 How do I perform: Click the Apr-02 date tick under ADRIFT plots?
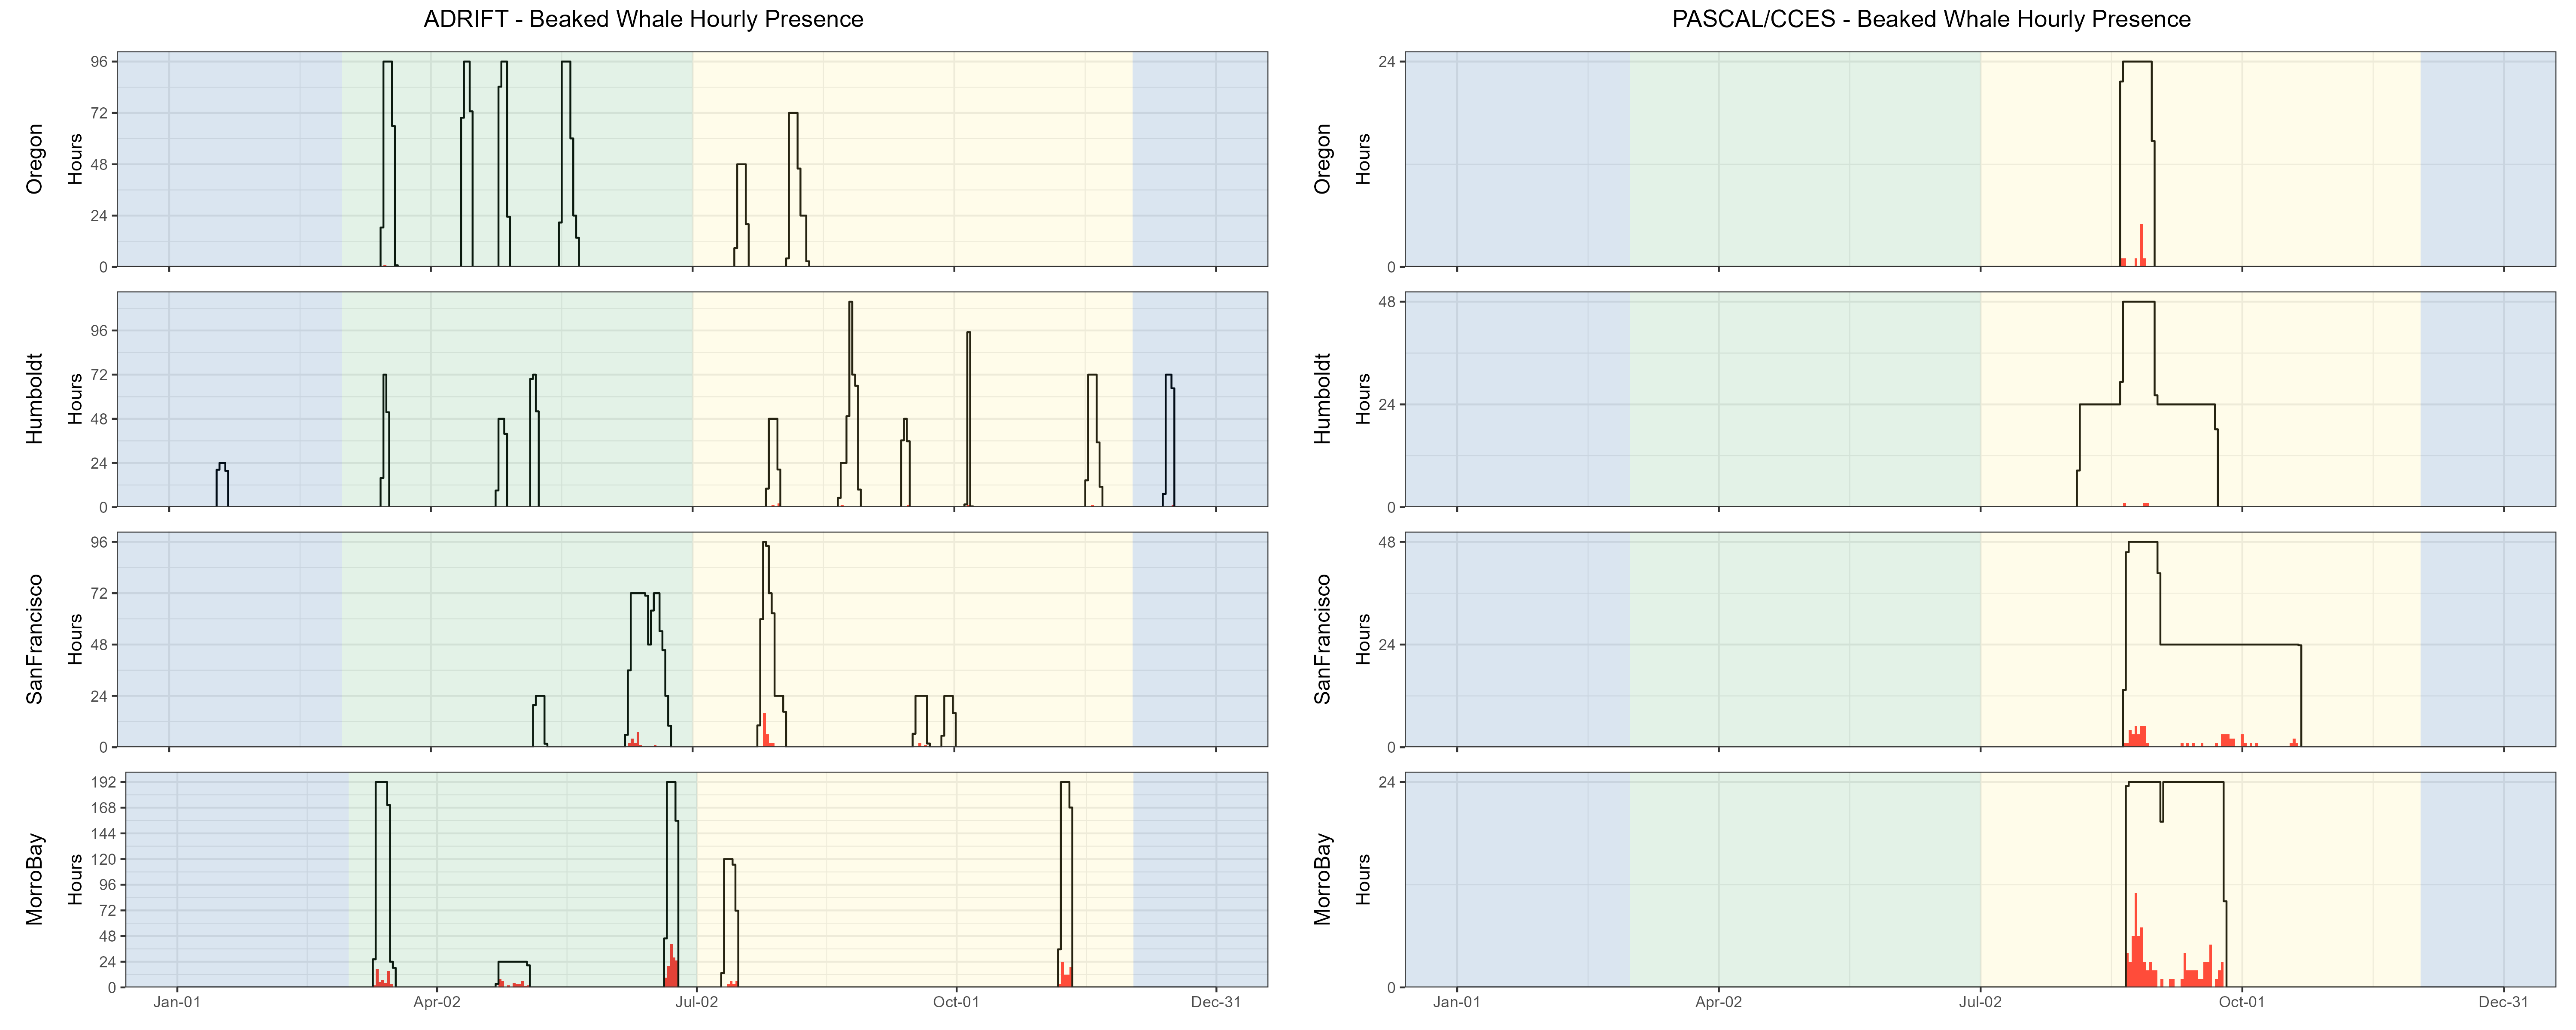(437, 1002)
